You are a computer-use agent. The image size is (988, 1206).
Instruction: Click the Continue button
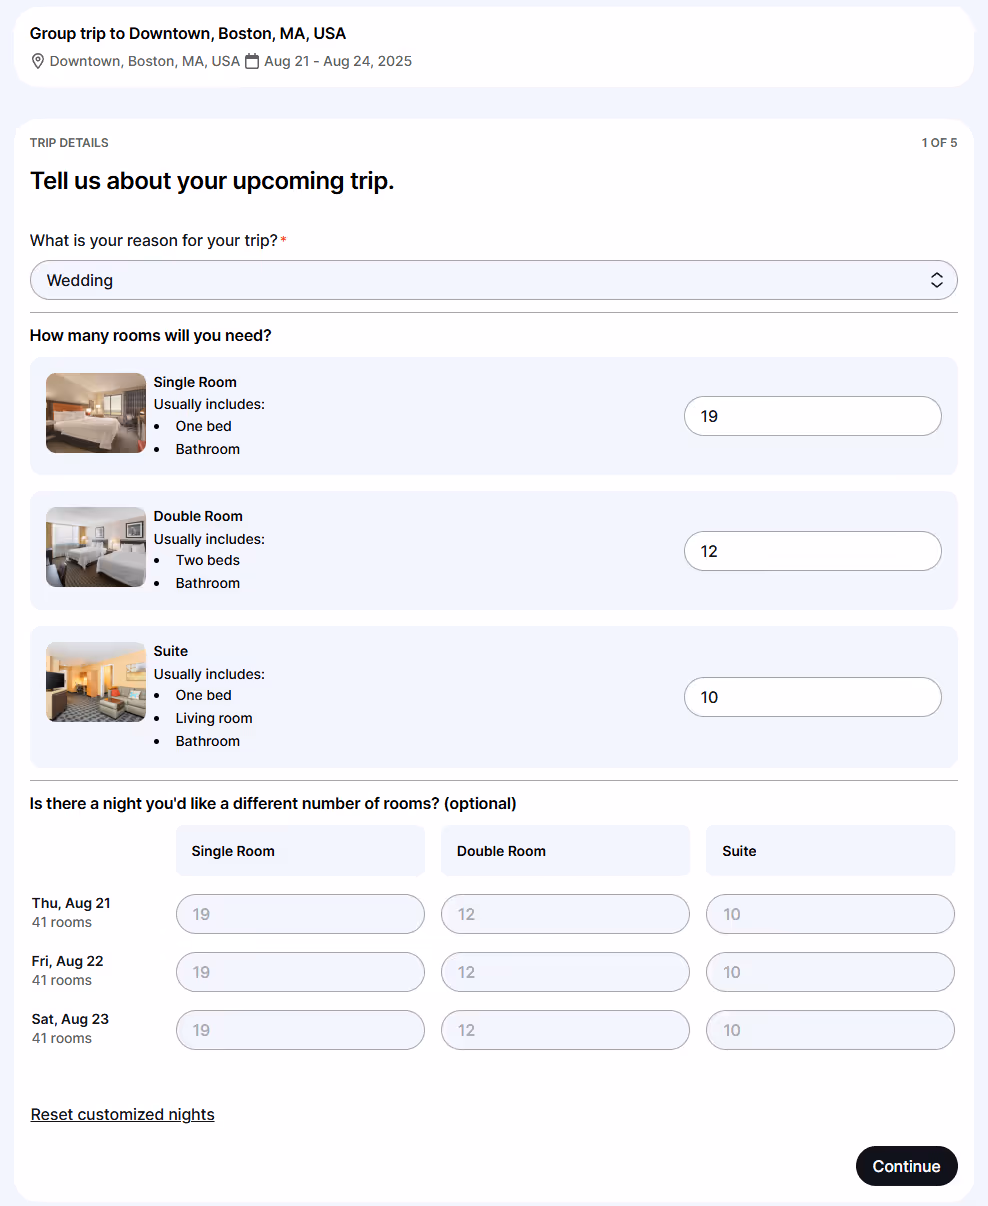point(907,1166)
